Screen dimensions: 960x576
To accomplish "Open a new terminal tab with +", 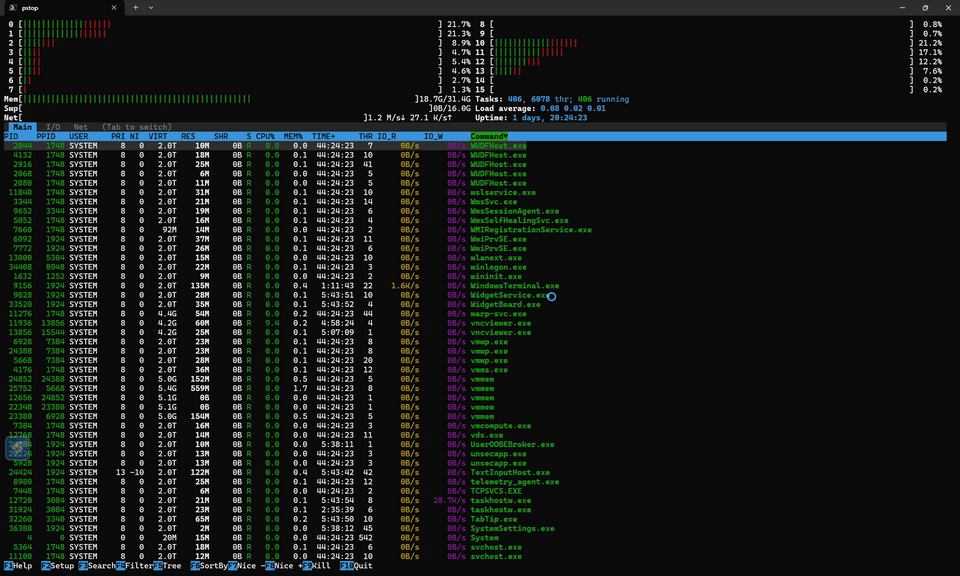I will pos(135,8).
